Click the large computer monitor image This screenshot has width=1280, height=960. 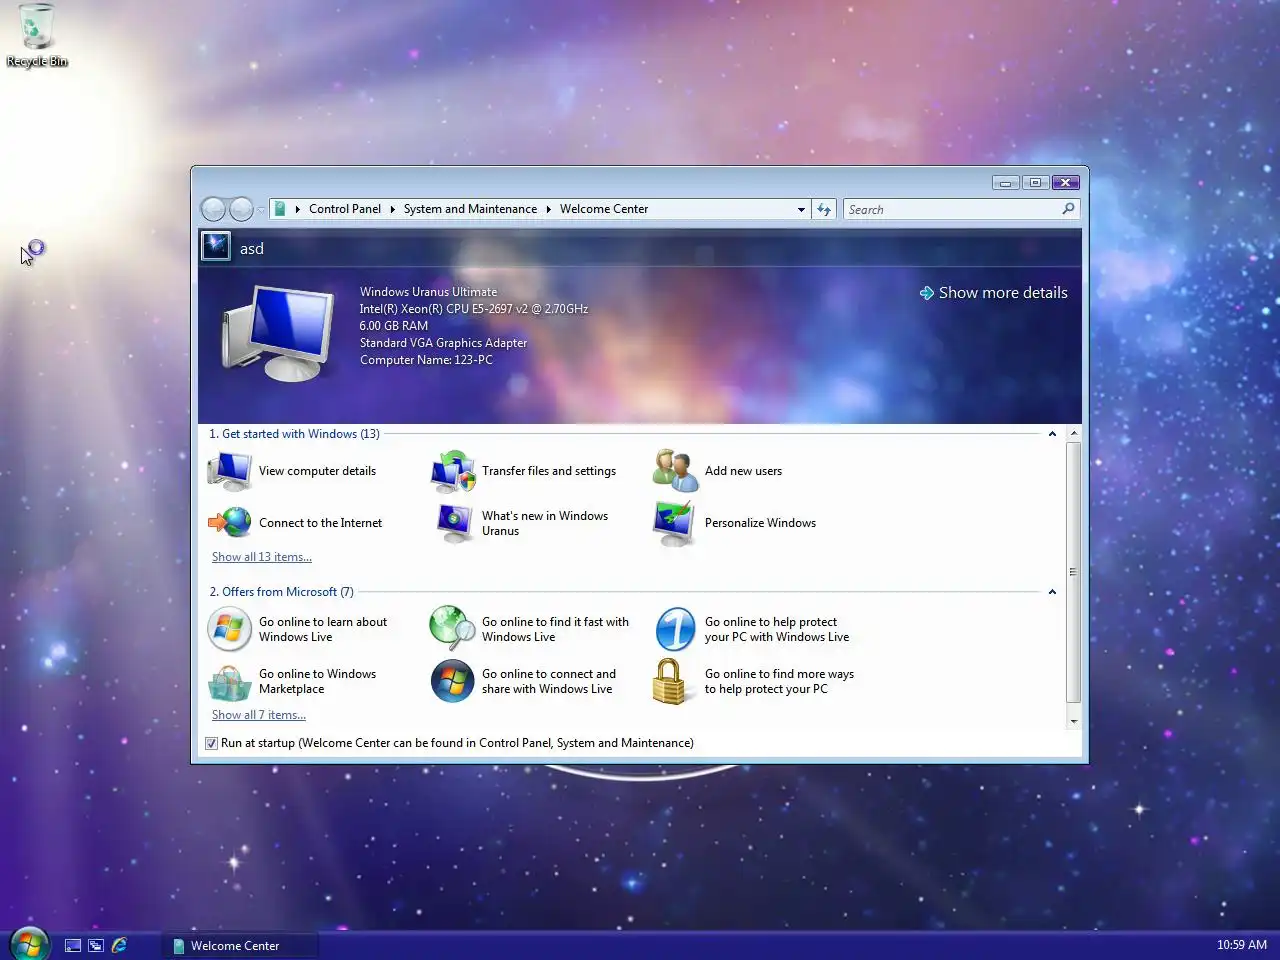pos(278,332)
